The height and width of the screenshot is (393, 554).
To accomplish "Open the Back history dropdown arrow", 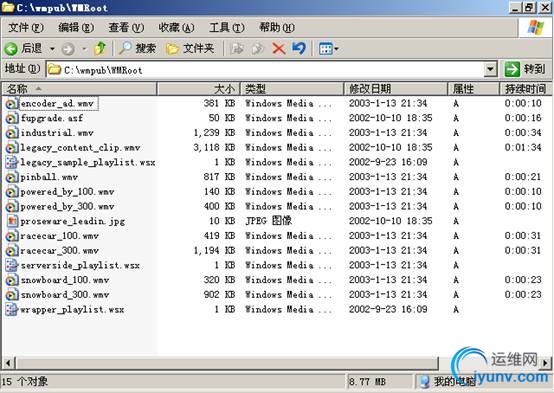I will pos(52,48).
